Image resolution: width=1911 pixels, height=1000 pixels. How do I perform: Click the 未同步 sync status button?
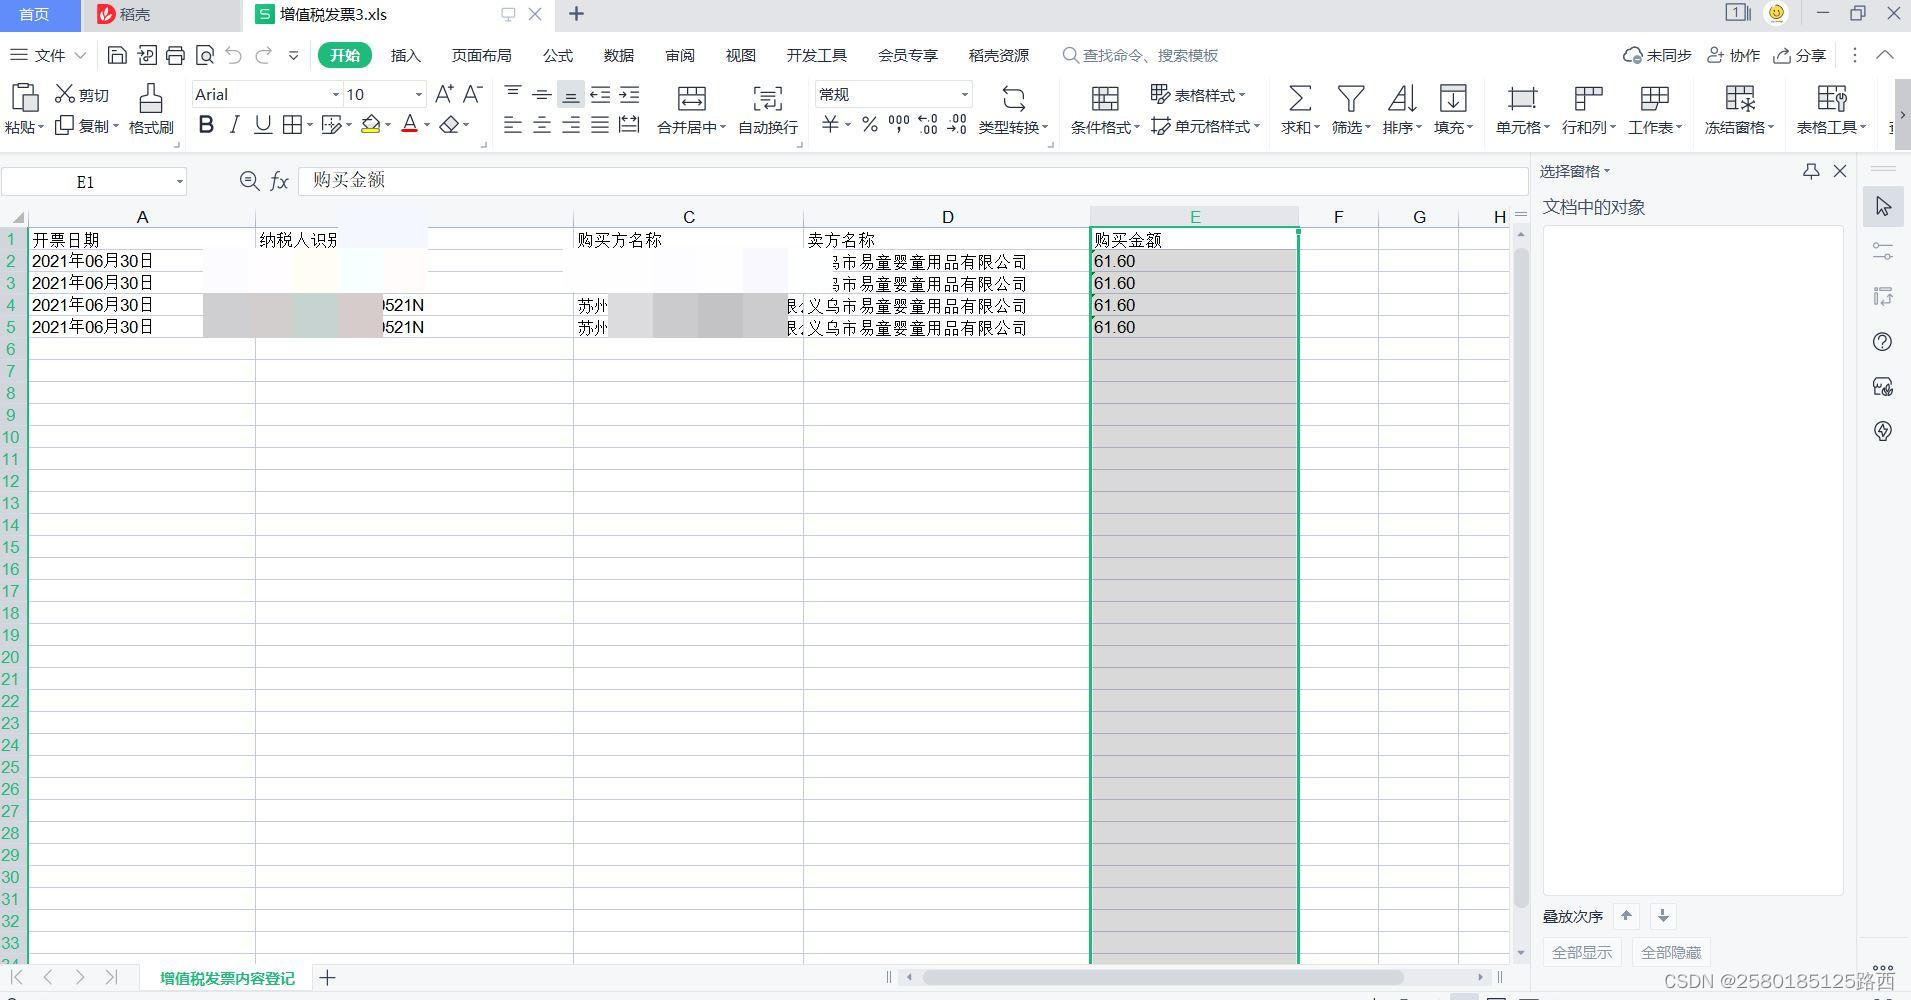click(x=1657, y=55)
